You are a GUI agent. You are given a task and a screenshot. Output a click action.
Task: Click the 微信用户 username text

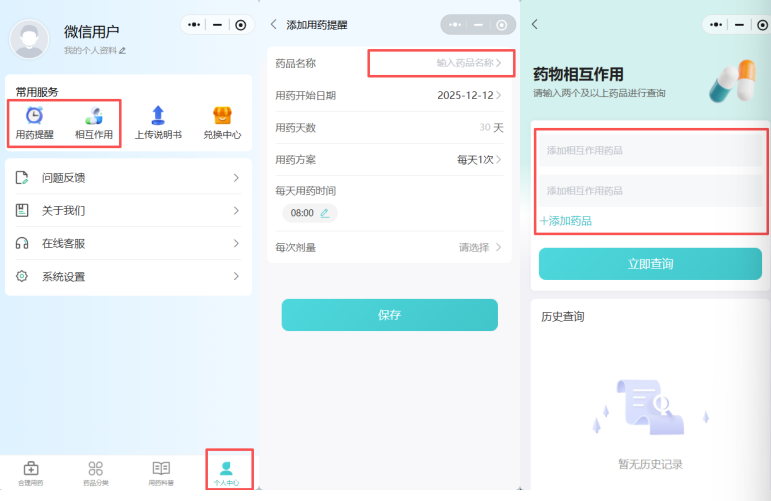pos(91,32)
